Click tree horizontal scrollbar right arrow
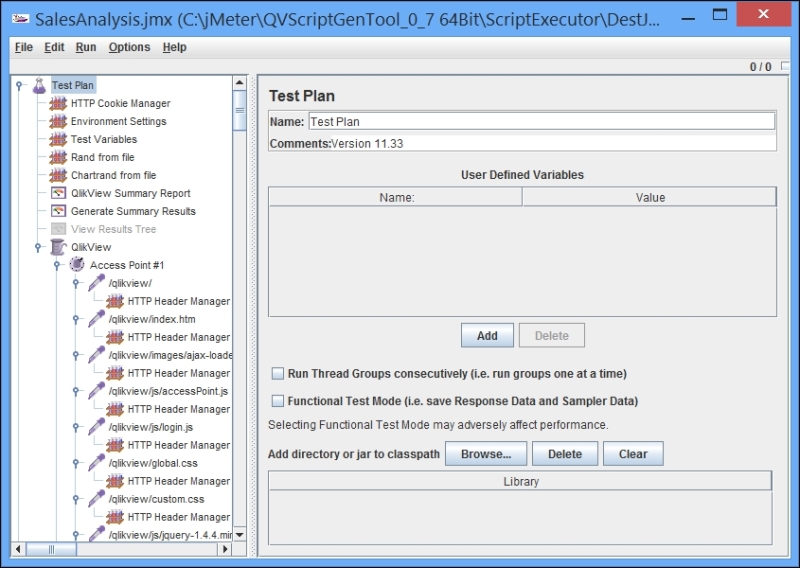Viewport: 800px width, 568px height. pyautogui.click(x=225, y=549)
